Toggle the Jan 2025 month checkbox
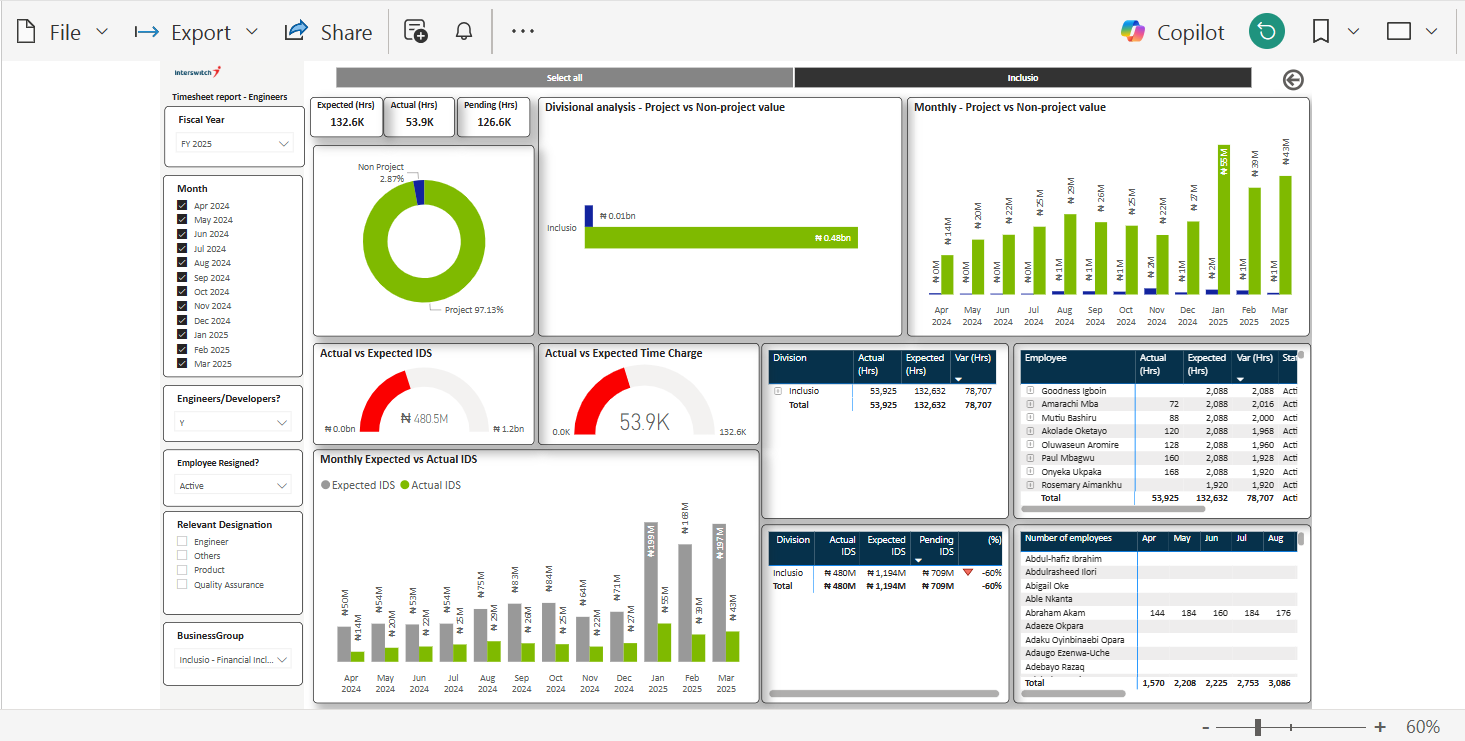 tap(182, 335)
